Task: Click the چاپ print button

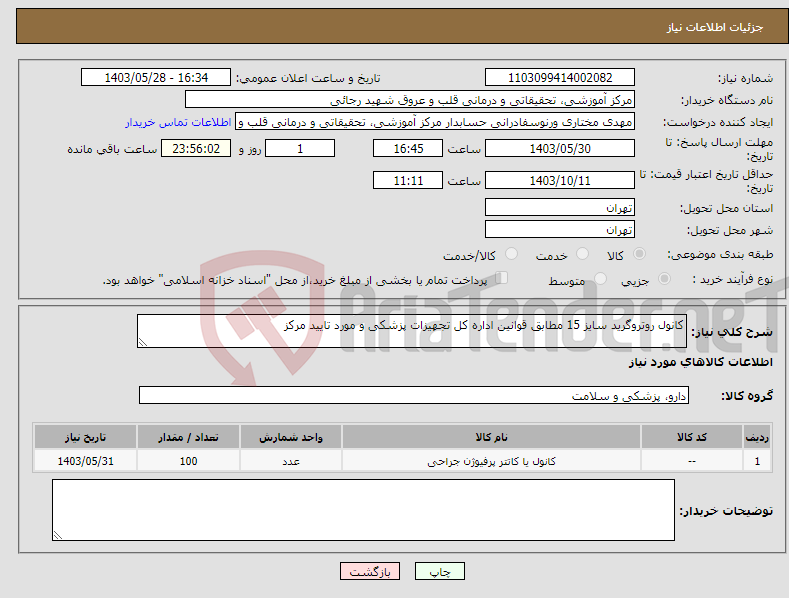Action: [x=440, y=571]
